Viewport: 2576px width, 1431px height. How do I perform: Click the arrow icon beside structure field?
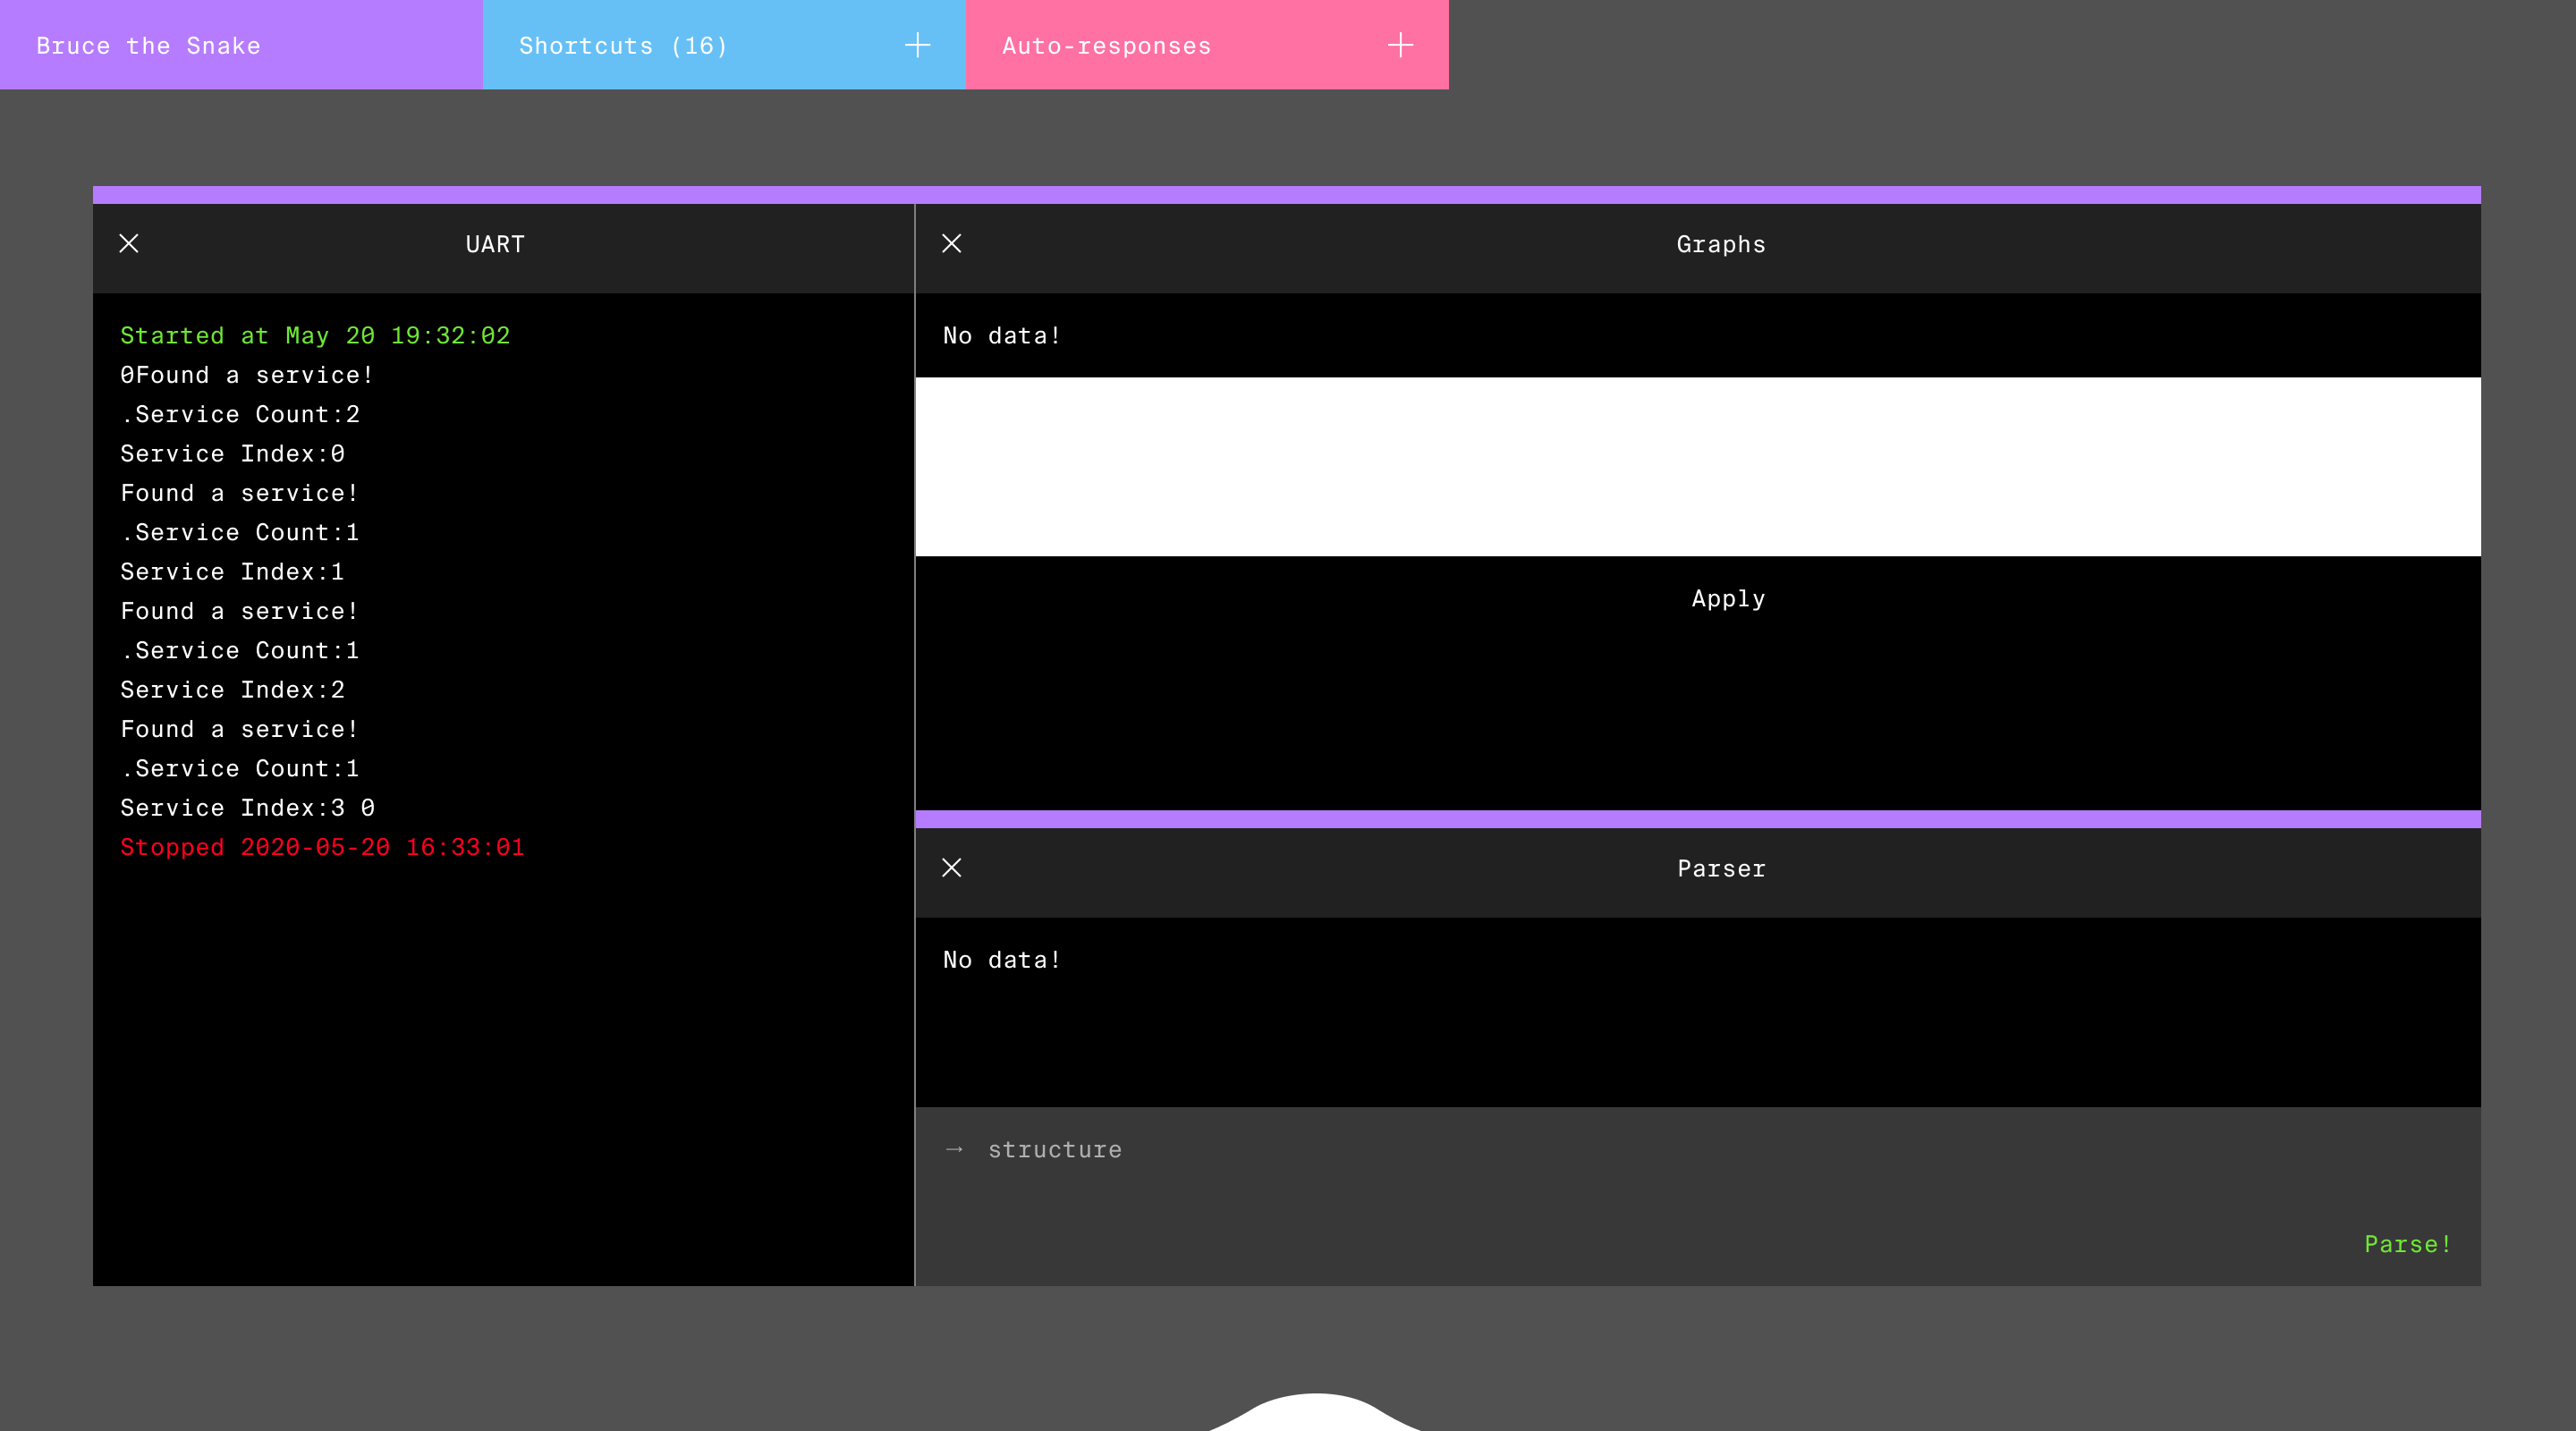coord(954,1149)
